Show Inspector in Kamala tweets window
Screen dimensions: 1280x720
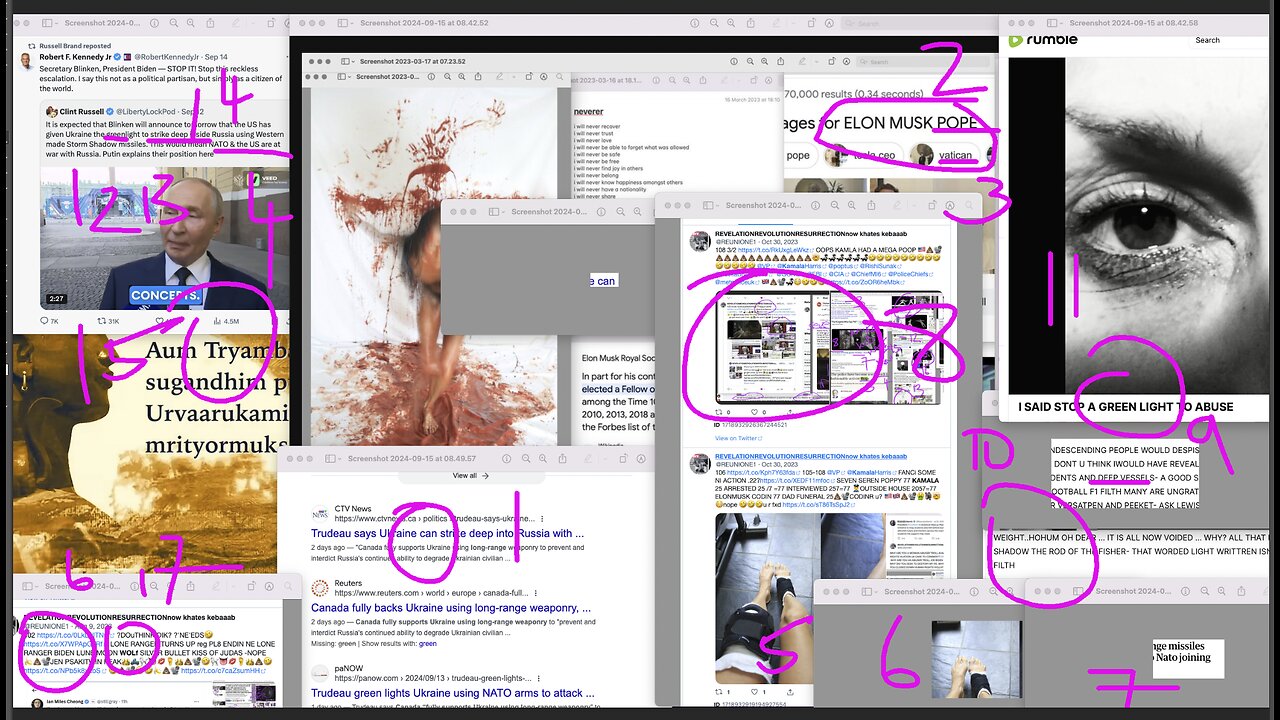click(x=815, y=205)
